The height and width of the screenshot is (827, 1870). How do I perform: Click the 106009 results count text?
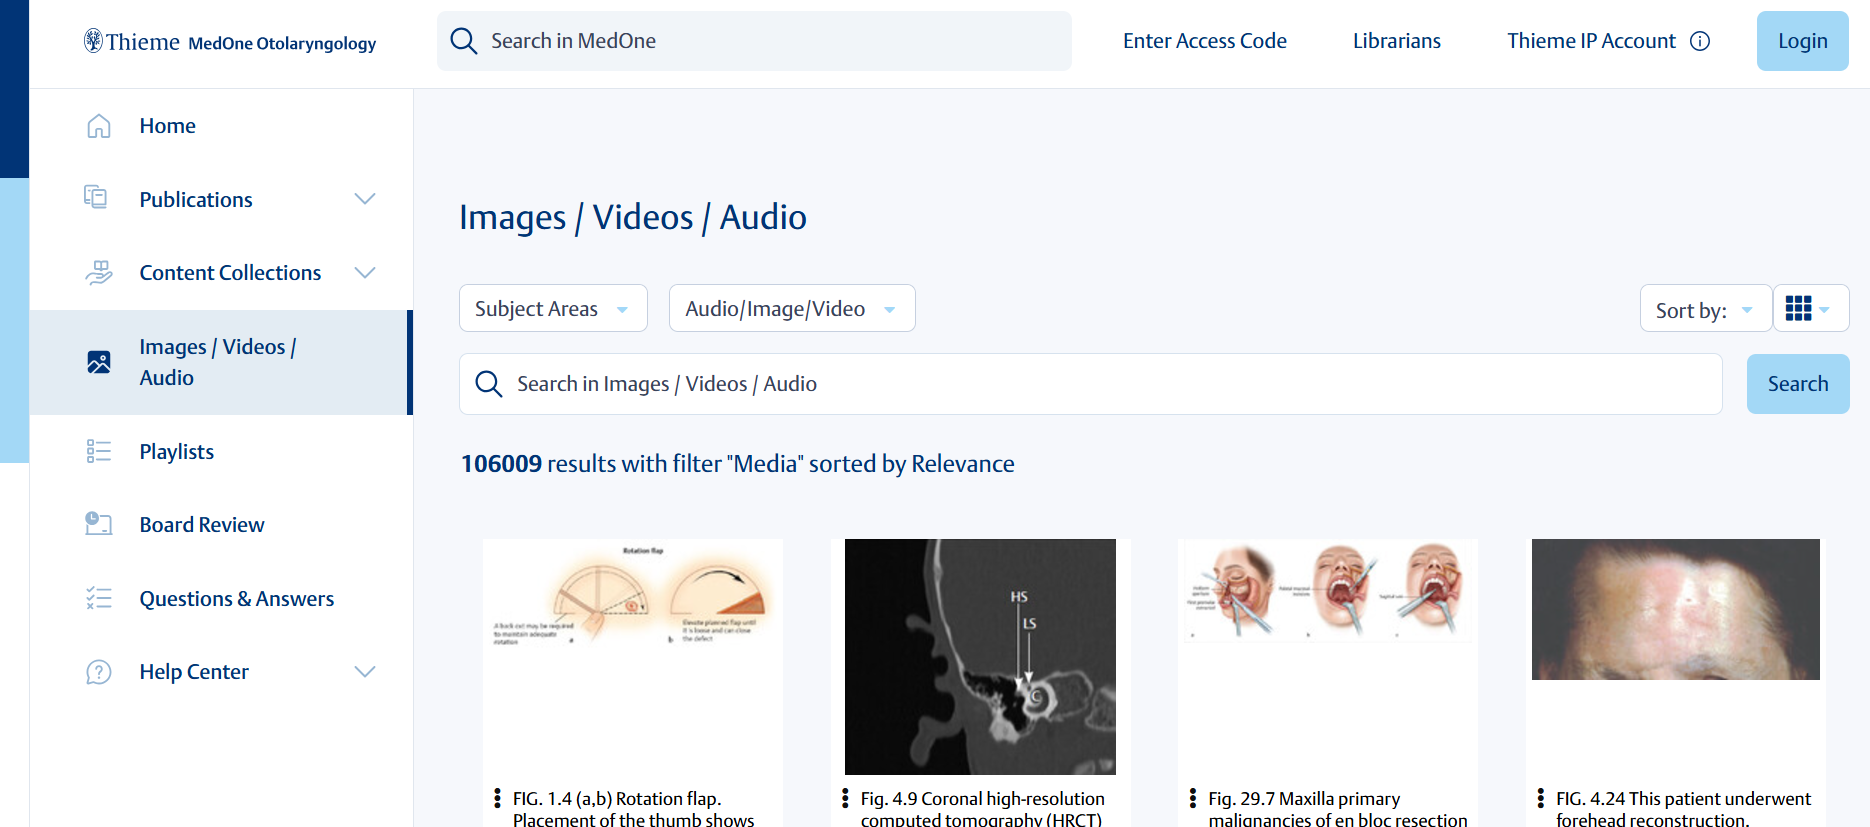(737, 464)
